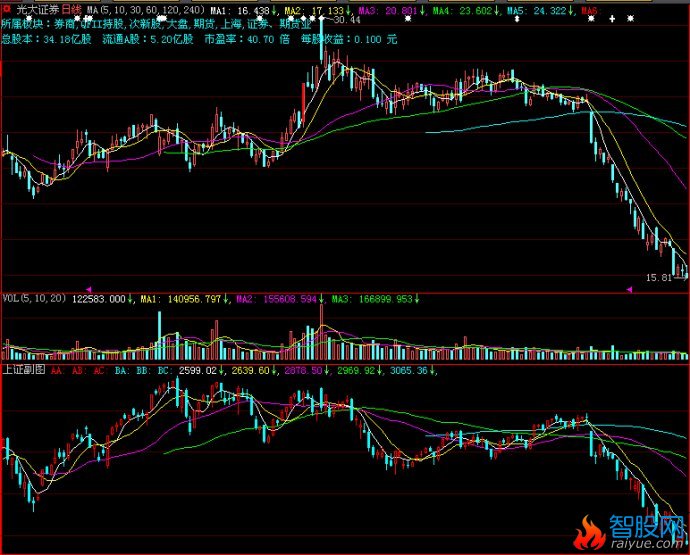This screenshot has width=690, height=555.
Task: Click the 上证副图 sub-chart label
Action: click(x=24, y=370)
